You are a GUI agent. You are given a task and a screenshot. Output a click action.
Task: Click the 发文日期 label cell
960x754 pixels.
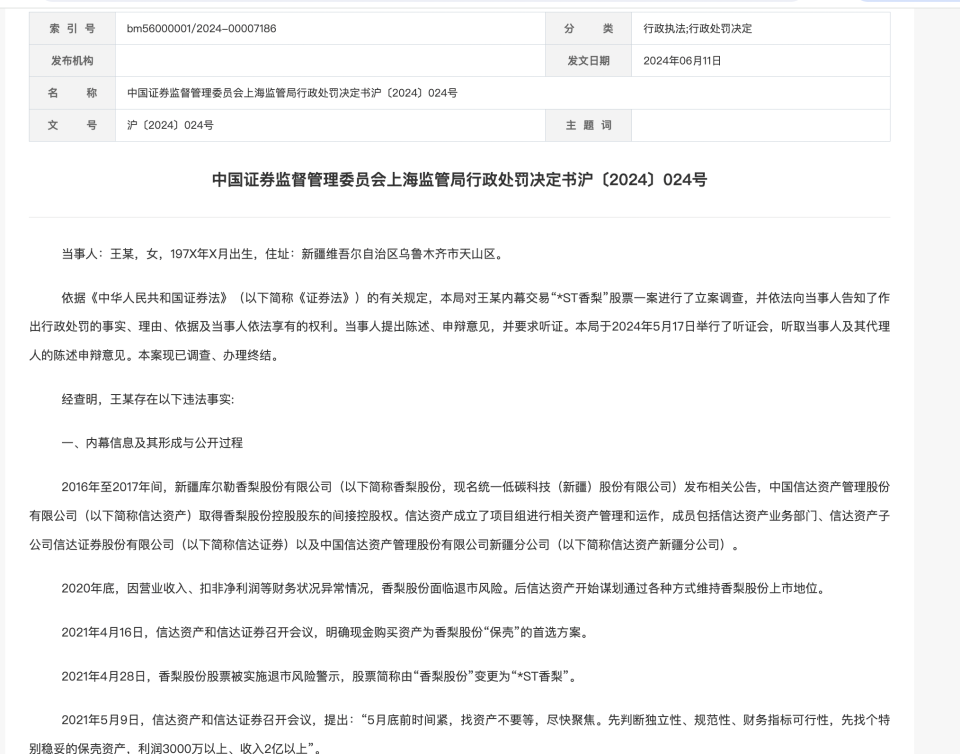588,61
